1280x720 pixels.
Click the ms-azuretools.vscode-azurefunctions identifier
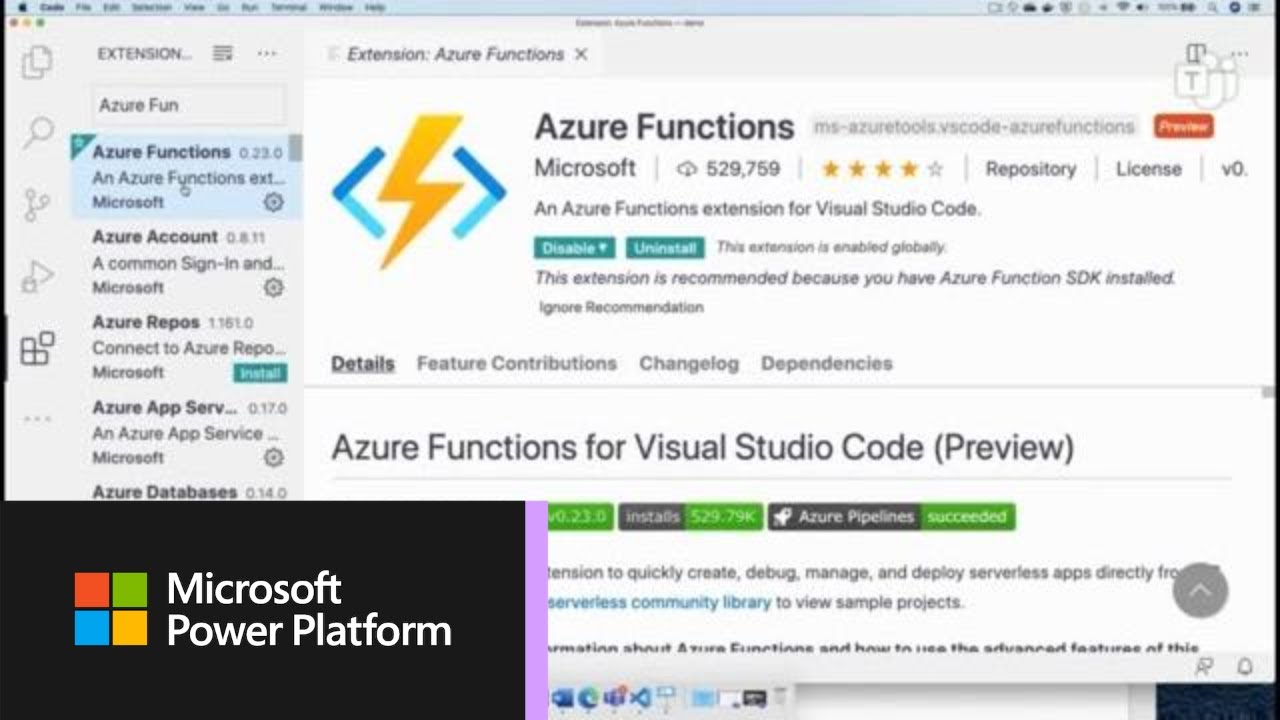pos(974,127)
